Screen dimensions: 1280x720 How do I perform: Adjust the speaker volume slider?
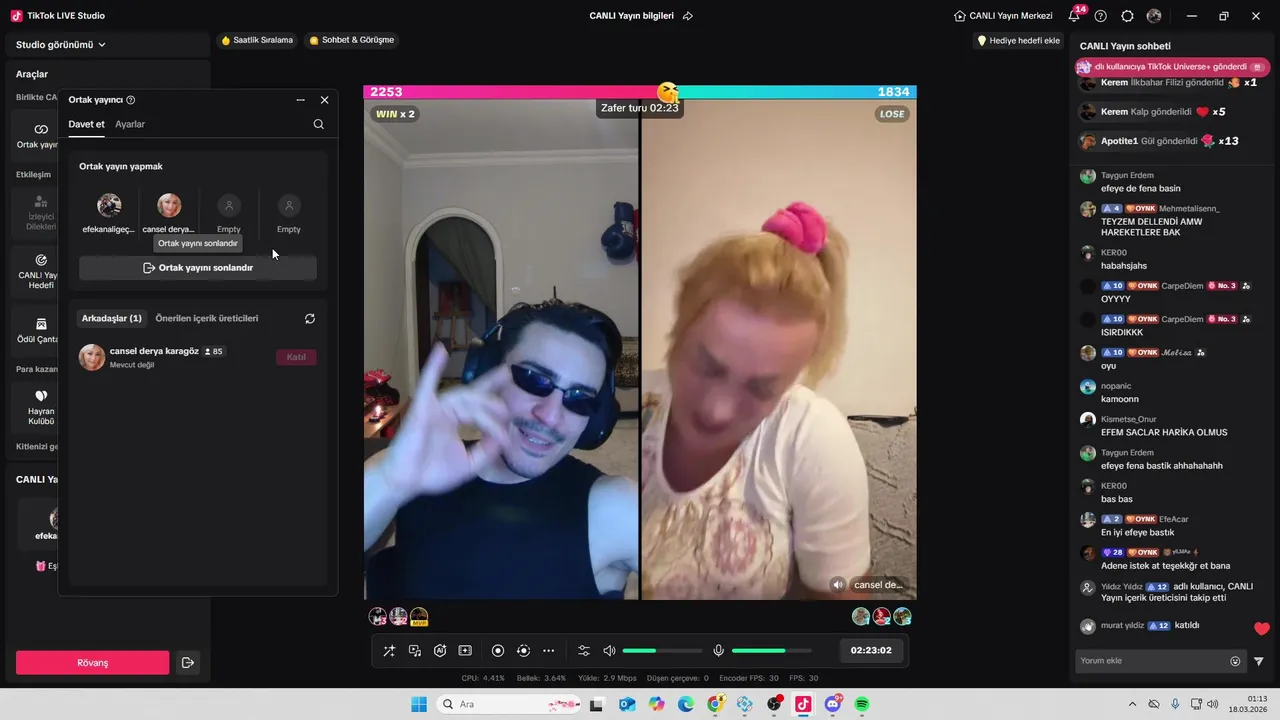point(662,651)
